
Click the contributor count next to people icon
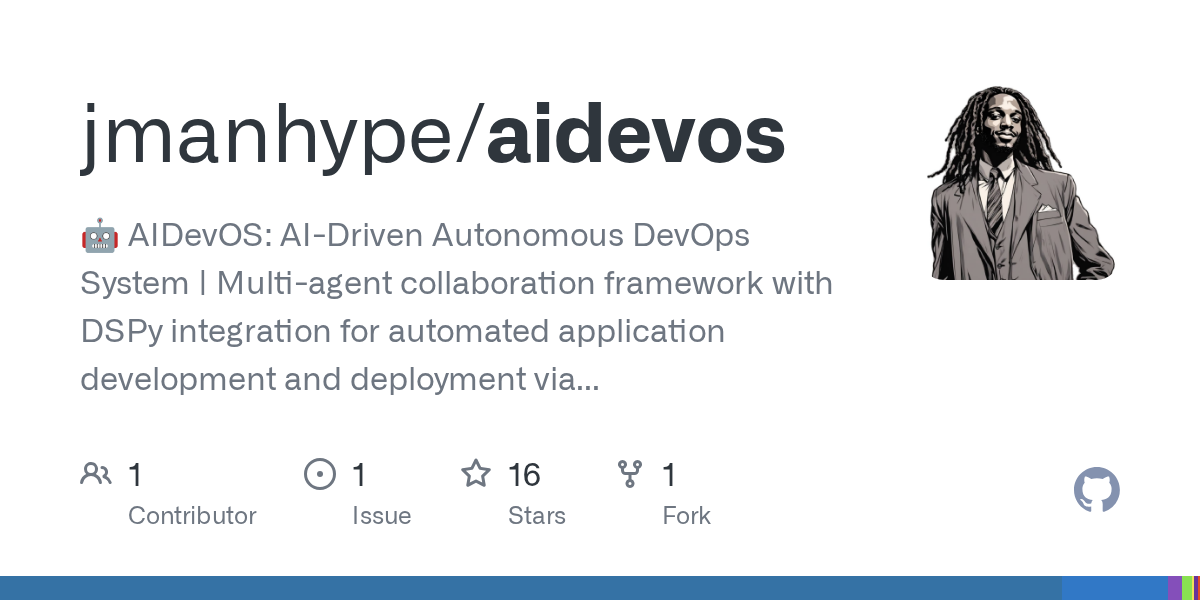pos(135,474)
